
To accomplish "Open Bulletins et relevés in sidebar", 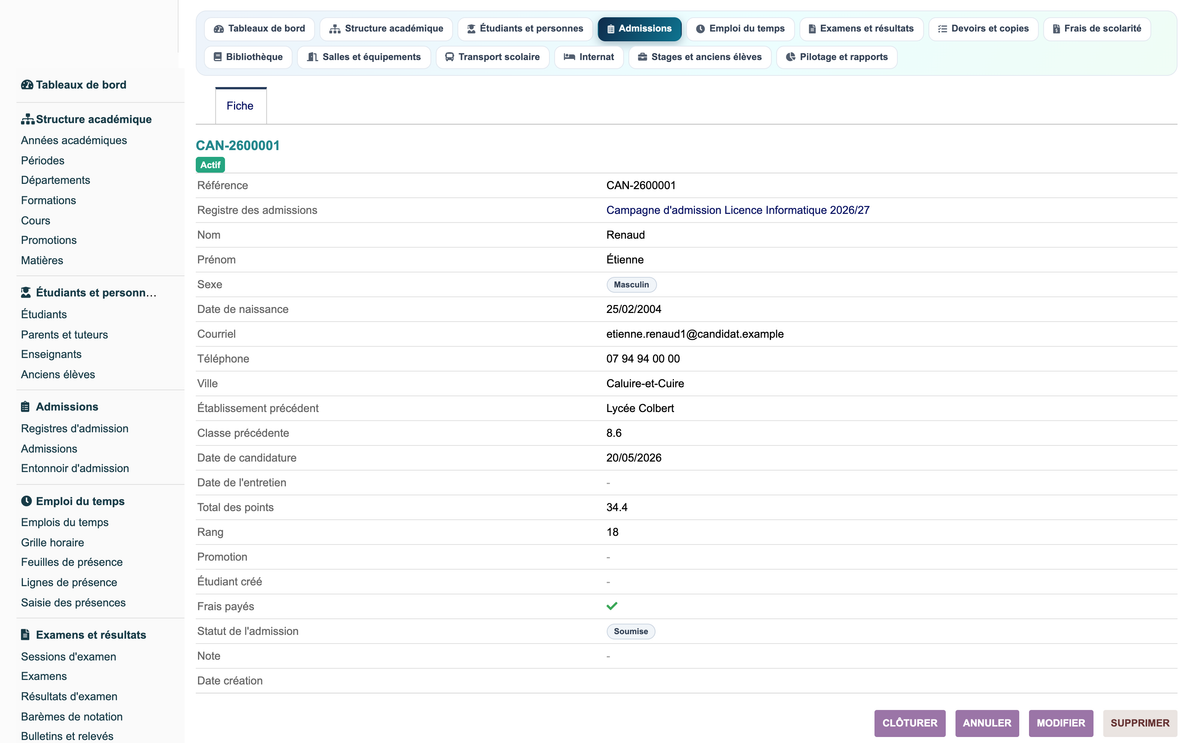I will click(67, 736).
